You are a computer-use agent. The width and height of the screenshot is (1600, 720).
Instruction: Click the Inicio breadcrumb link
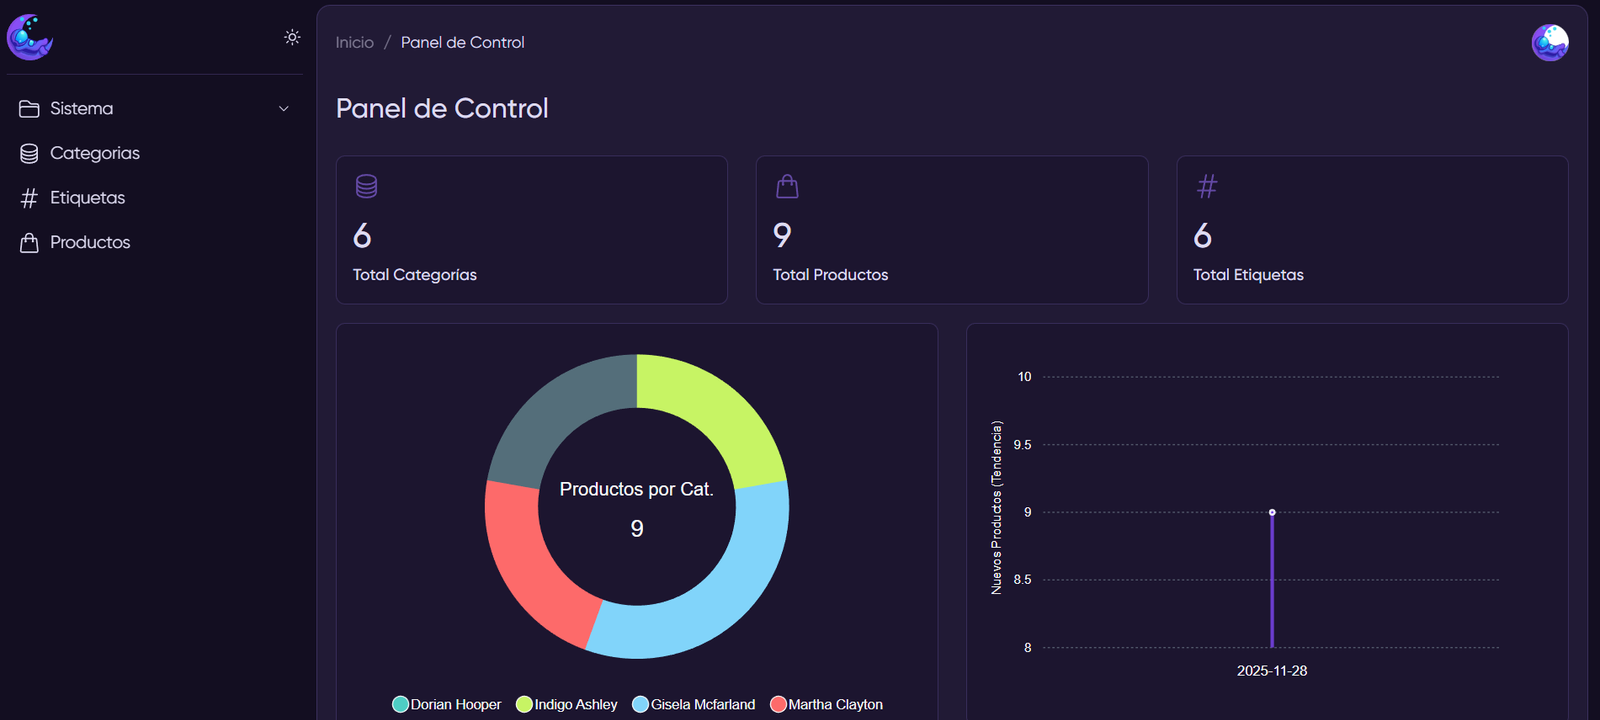[354, 42]
